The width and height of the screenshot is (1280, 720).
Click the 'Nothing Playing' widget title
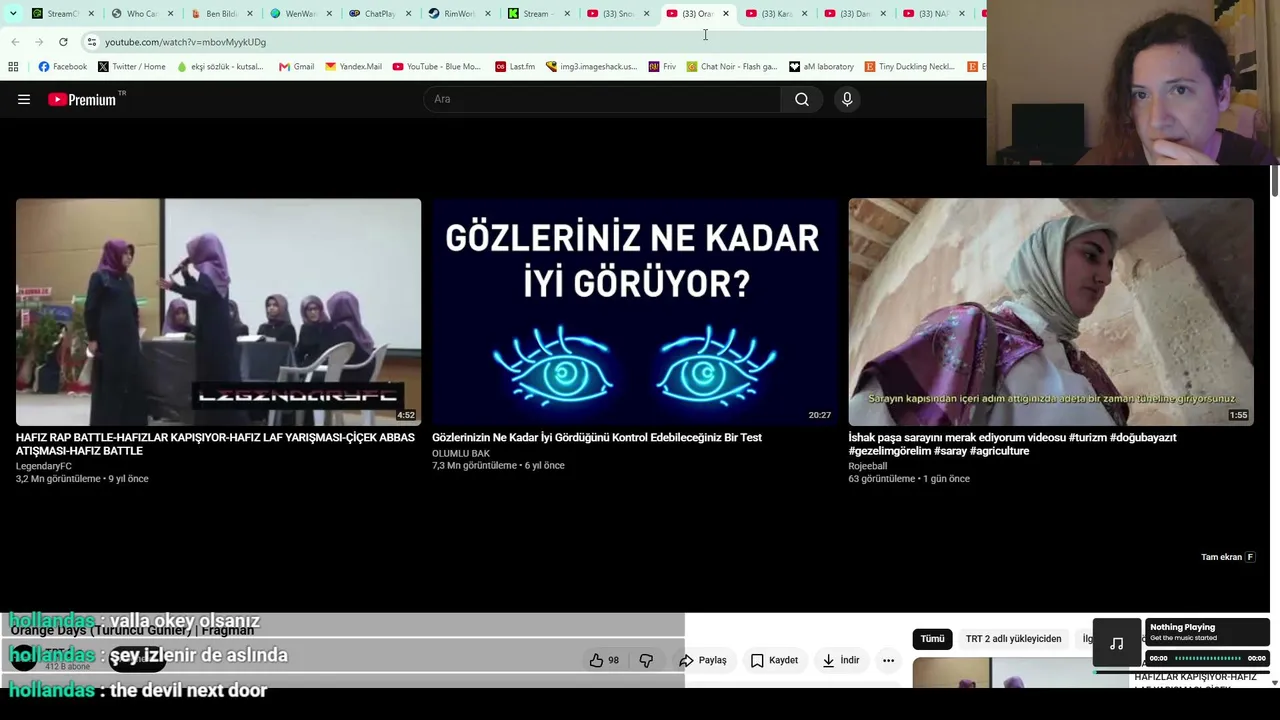[1182, 627]
